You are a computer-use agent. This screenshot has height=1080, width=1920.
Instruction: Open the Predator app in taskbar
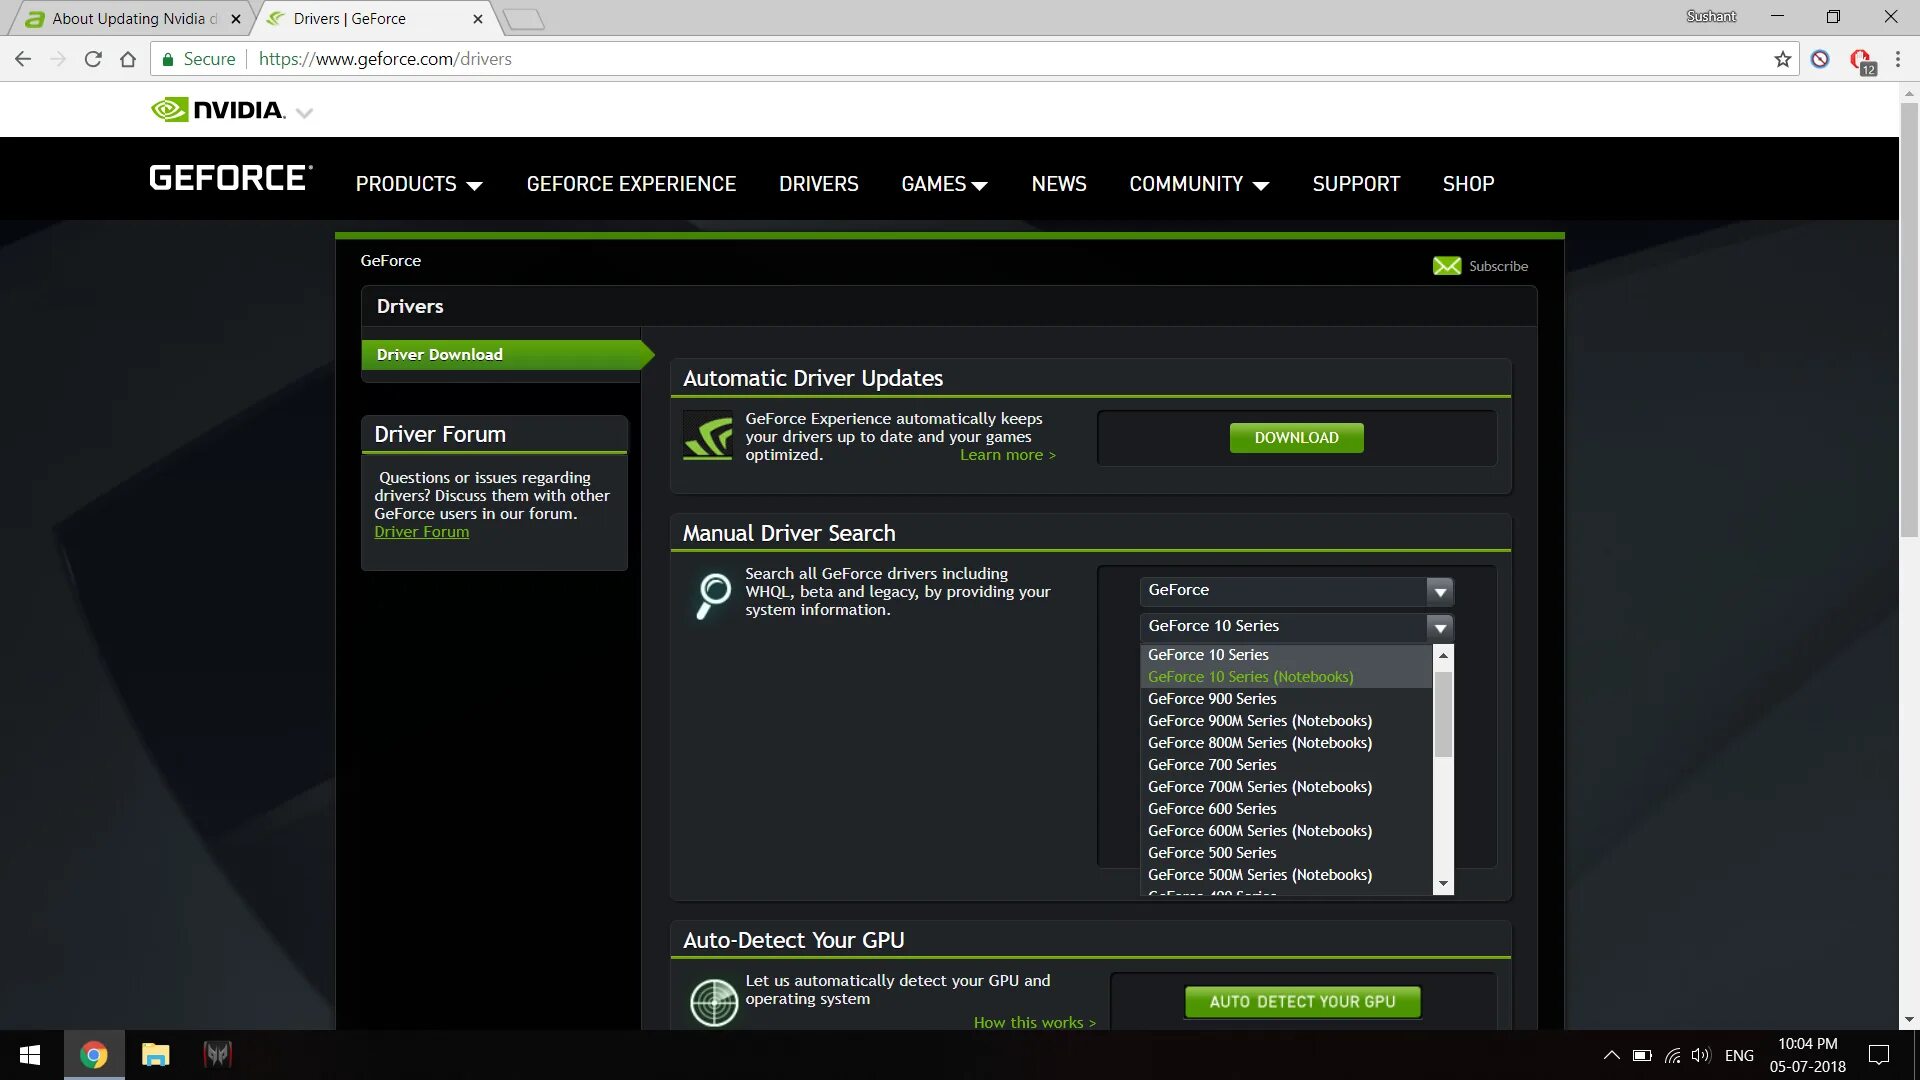pos(218,1055)
